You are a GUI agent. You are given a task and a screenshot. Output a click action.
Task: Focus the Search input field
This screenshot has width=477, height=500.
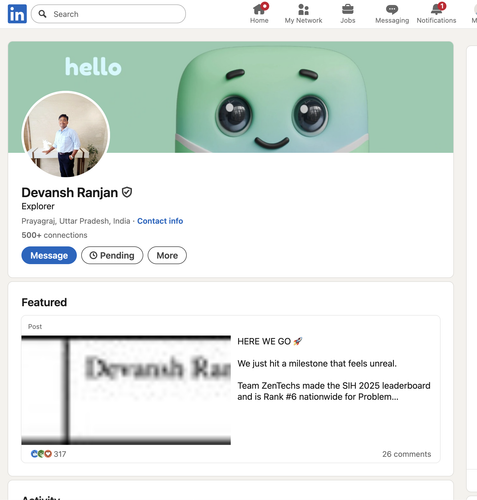click(108, 14)
